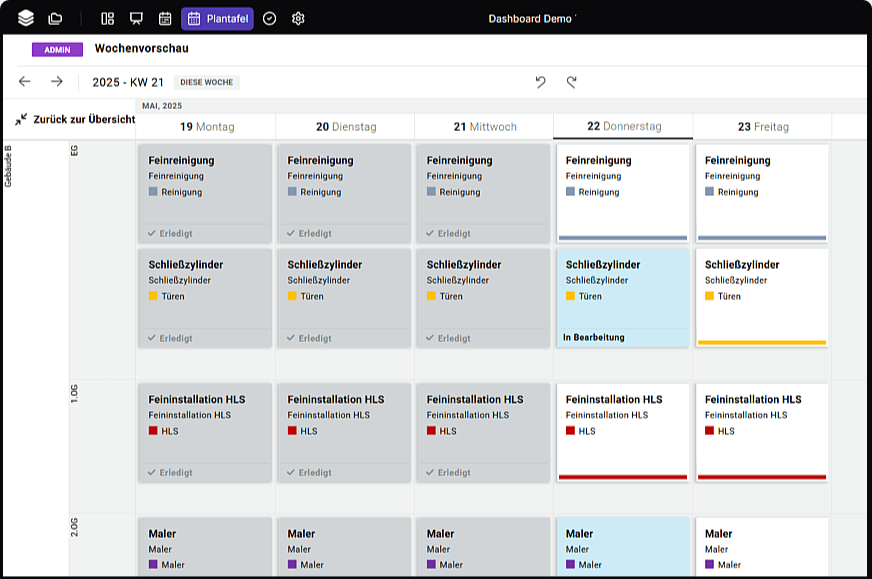Click the presentation screen icon
The image size is (872, 579).
(x=136, y=18)
